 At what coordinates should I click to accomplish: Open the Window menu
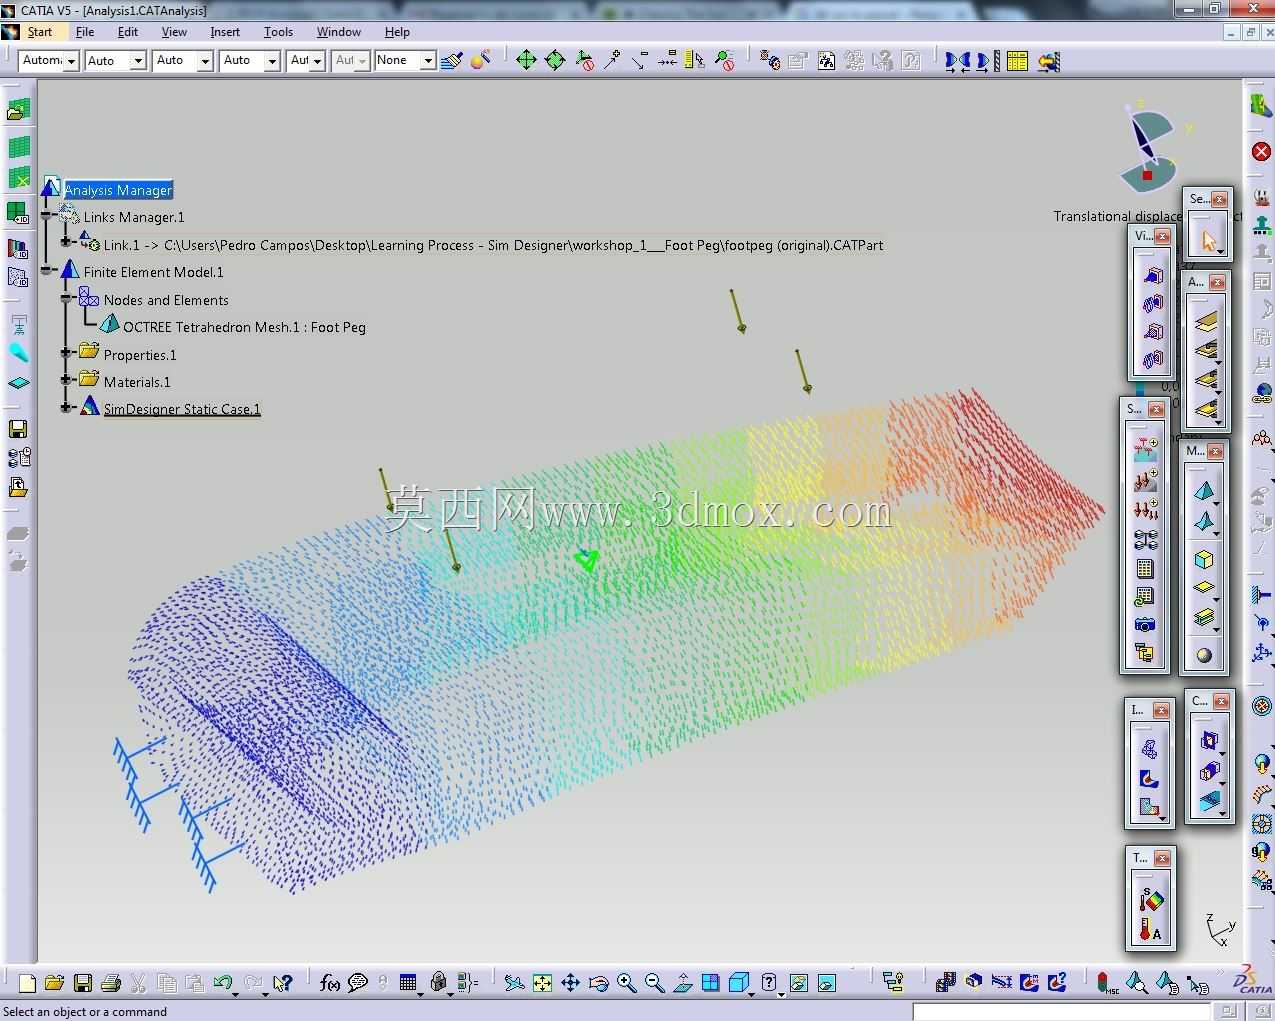pos(338,32)
